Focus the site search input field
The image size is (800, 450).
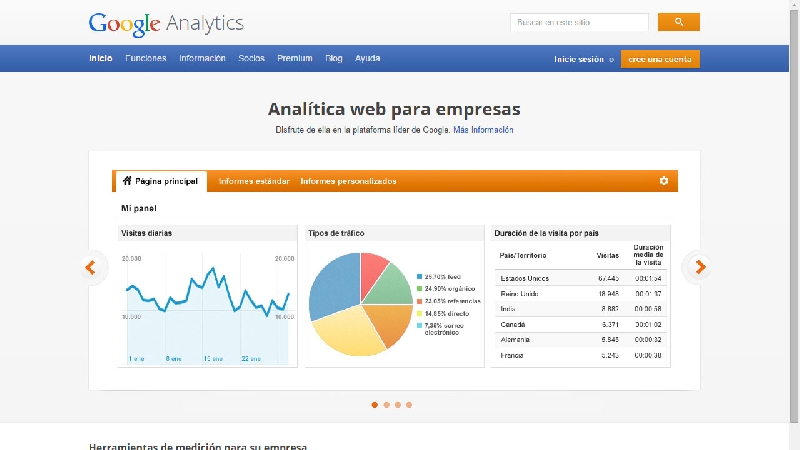(579, 22)
